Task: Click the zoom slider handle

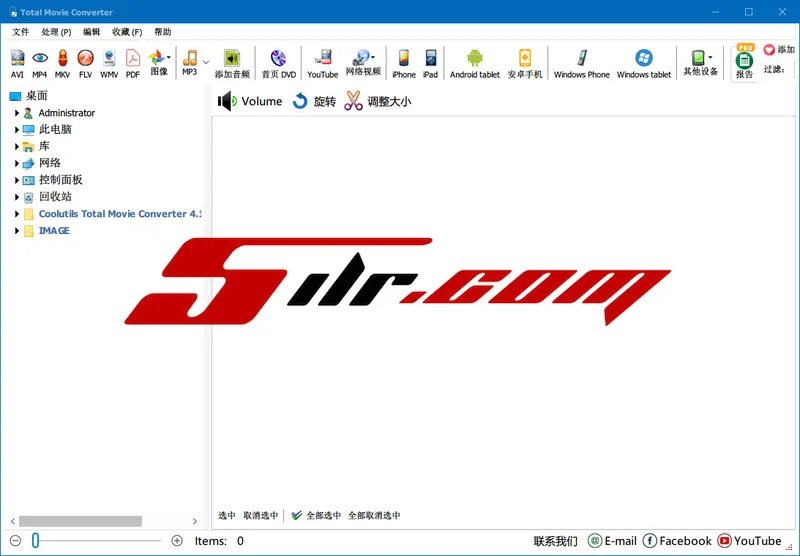Action: point(35,540)
